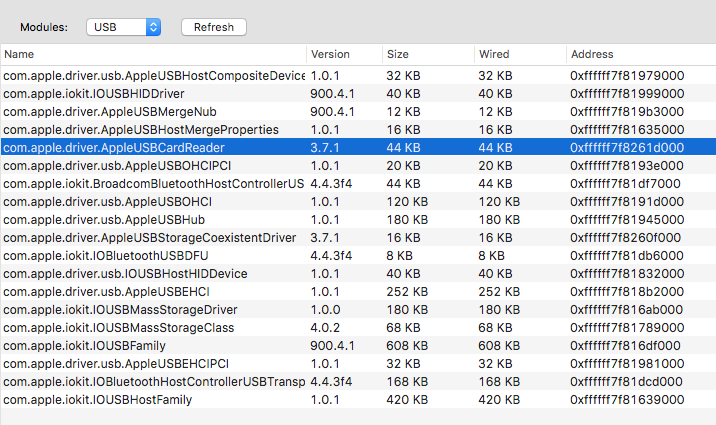Click address 0xffffff7f81635000
The width and height of the screenshot is (716, 425).
(x=627, y=130)
